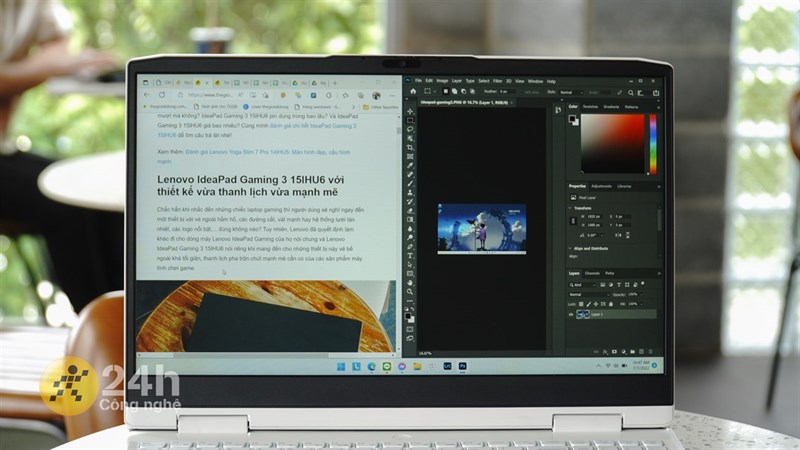Open the Style dropdown showing Normal
Screen dimensions: 800x450
tap(571, 92)
